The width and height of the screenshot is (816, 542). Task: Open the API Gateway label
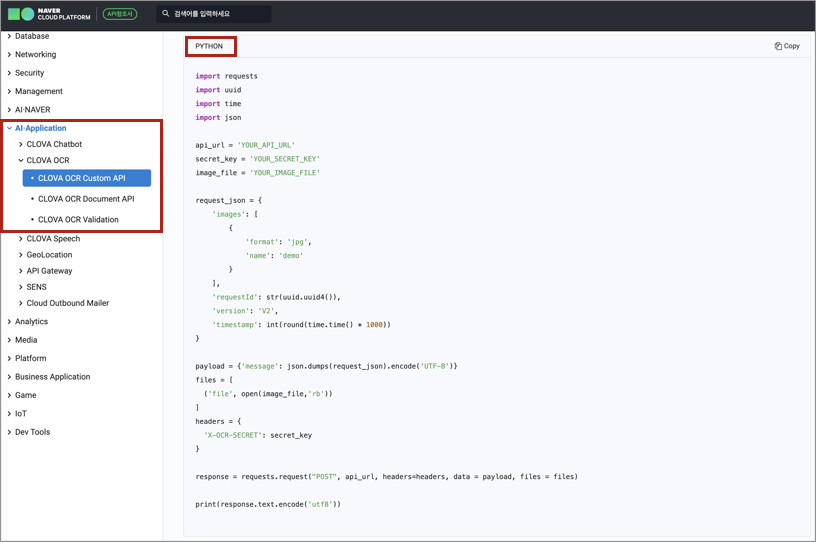pyautogui.click(x=49, y=271)
